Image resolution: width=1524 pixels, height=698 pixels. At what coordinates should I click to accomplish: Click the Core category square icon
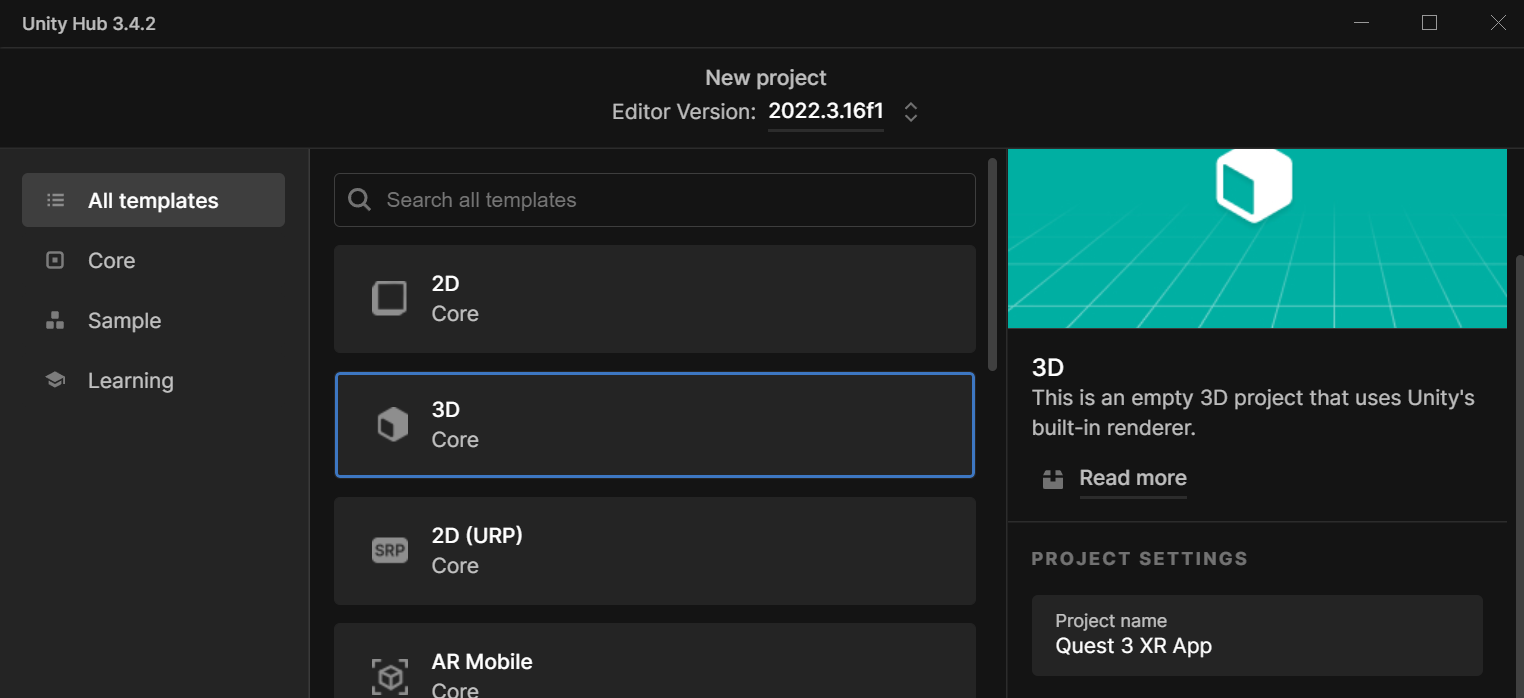pos(56,260)
